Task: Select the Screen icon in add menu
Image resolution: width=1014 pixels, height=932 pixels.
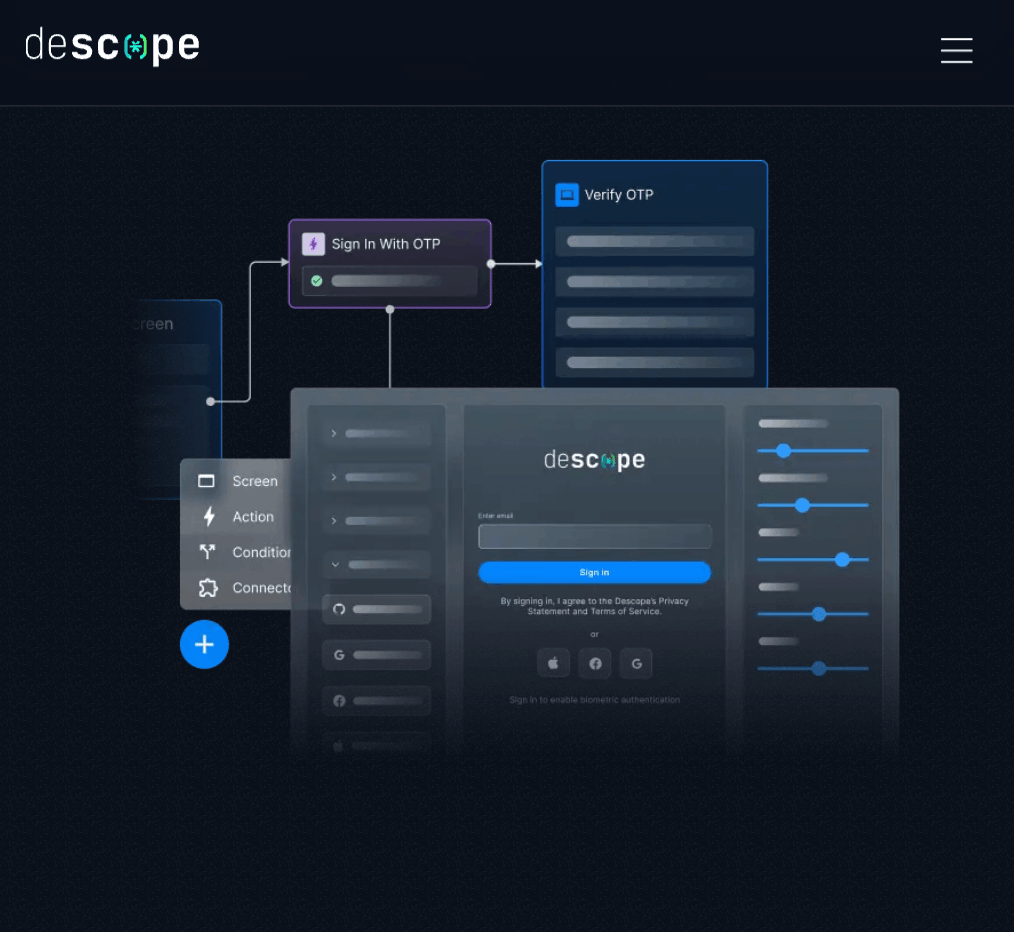Action: point(206,481)
